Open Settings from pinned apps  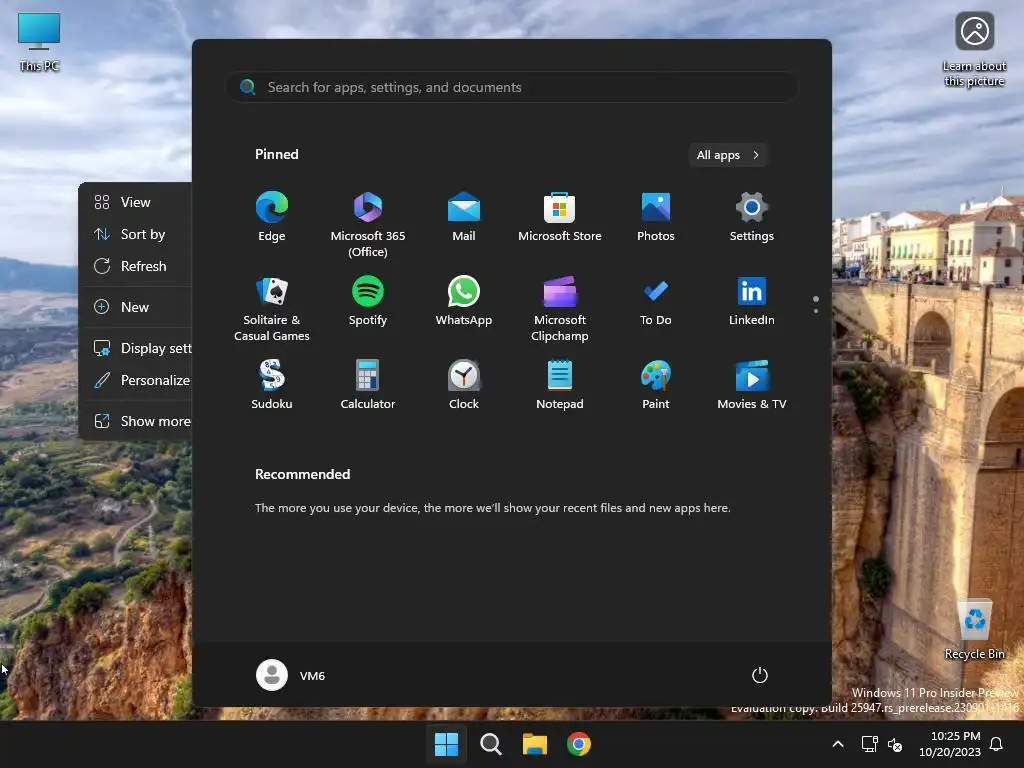[x=752, y=217]
